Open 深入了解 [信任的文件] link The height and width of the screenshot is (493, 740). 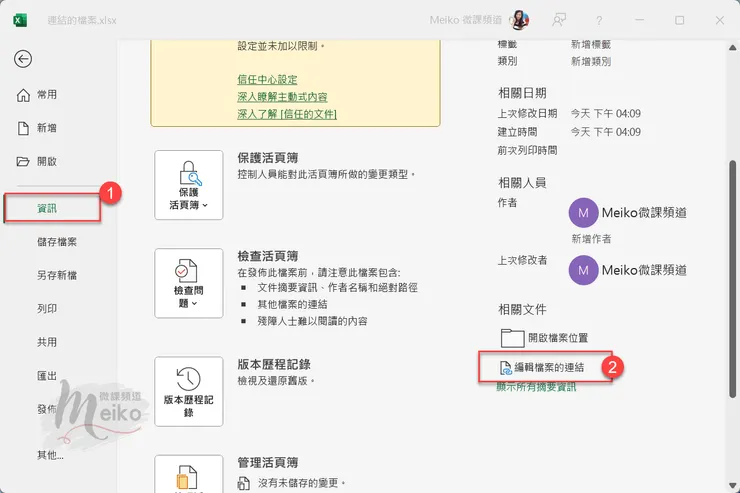(x=287, y=114)
